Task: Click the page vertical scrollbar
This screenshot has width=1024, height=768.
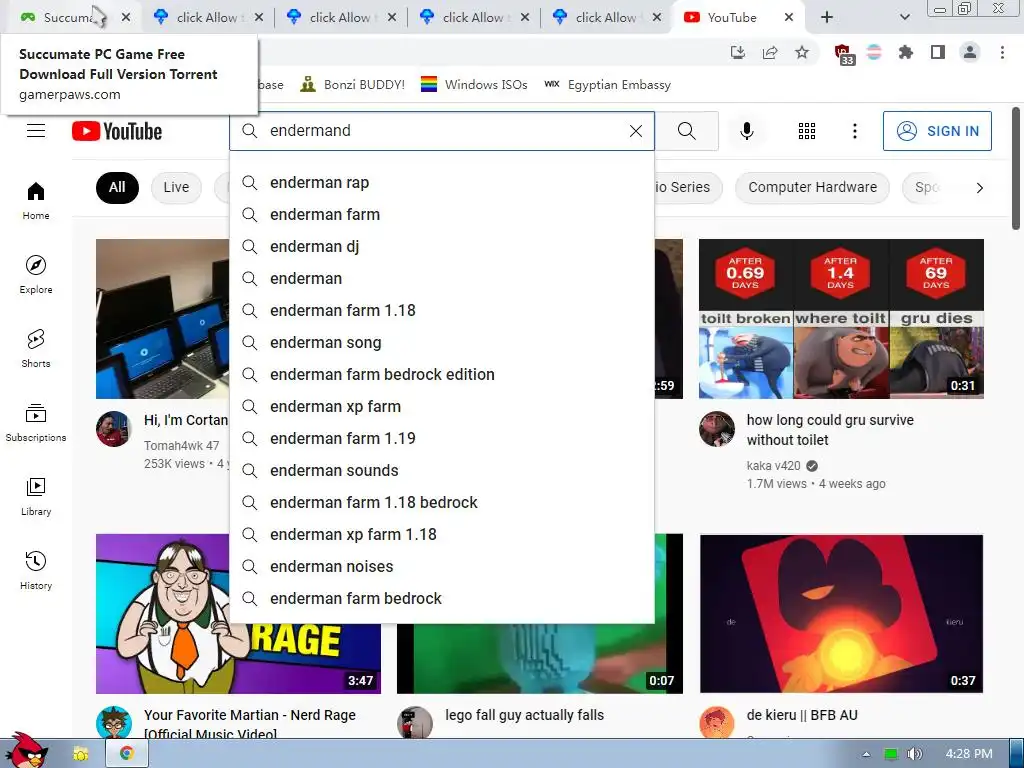Action: [x=1016, y=168]
